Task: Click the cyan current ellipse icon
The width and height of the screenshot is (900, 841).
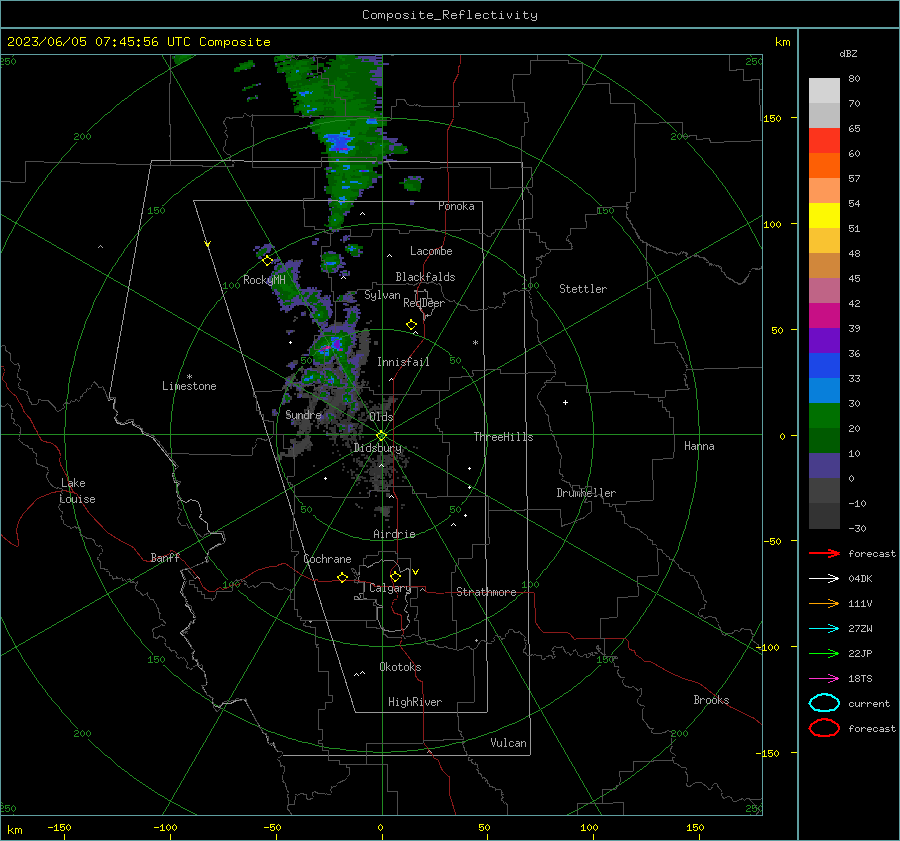Action: coord(824,703)
